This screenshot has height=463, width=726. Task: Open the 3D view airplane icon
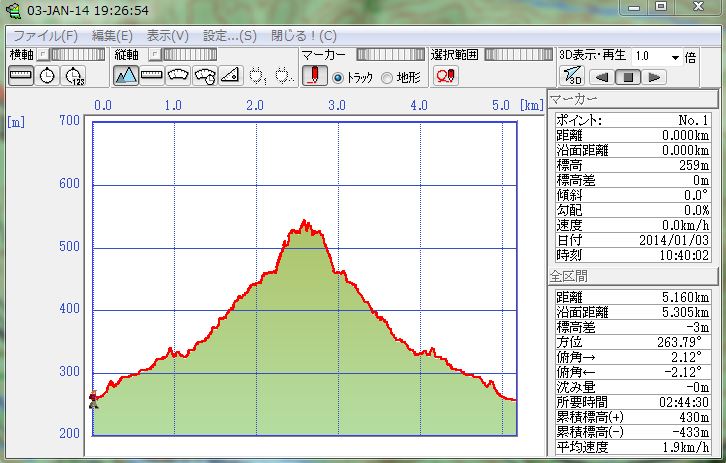572,75
